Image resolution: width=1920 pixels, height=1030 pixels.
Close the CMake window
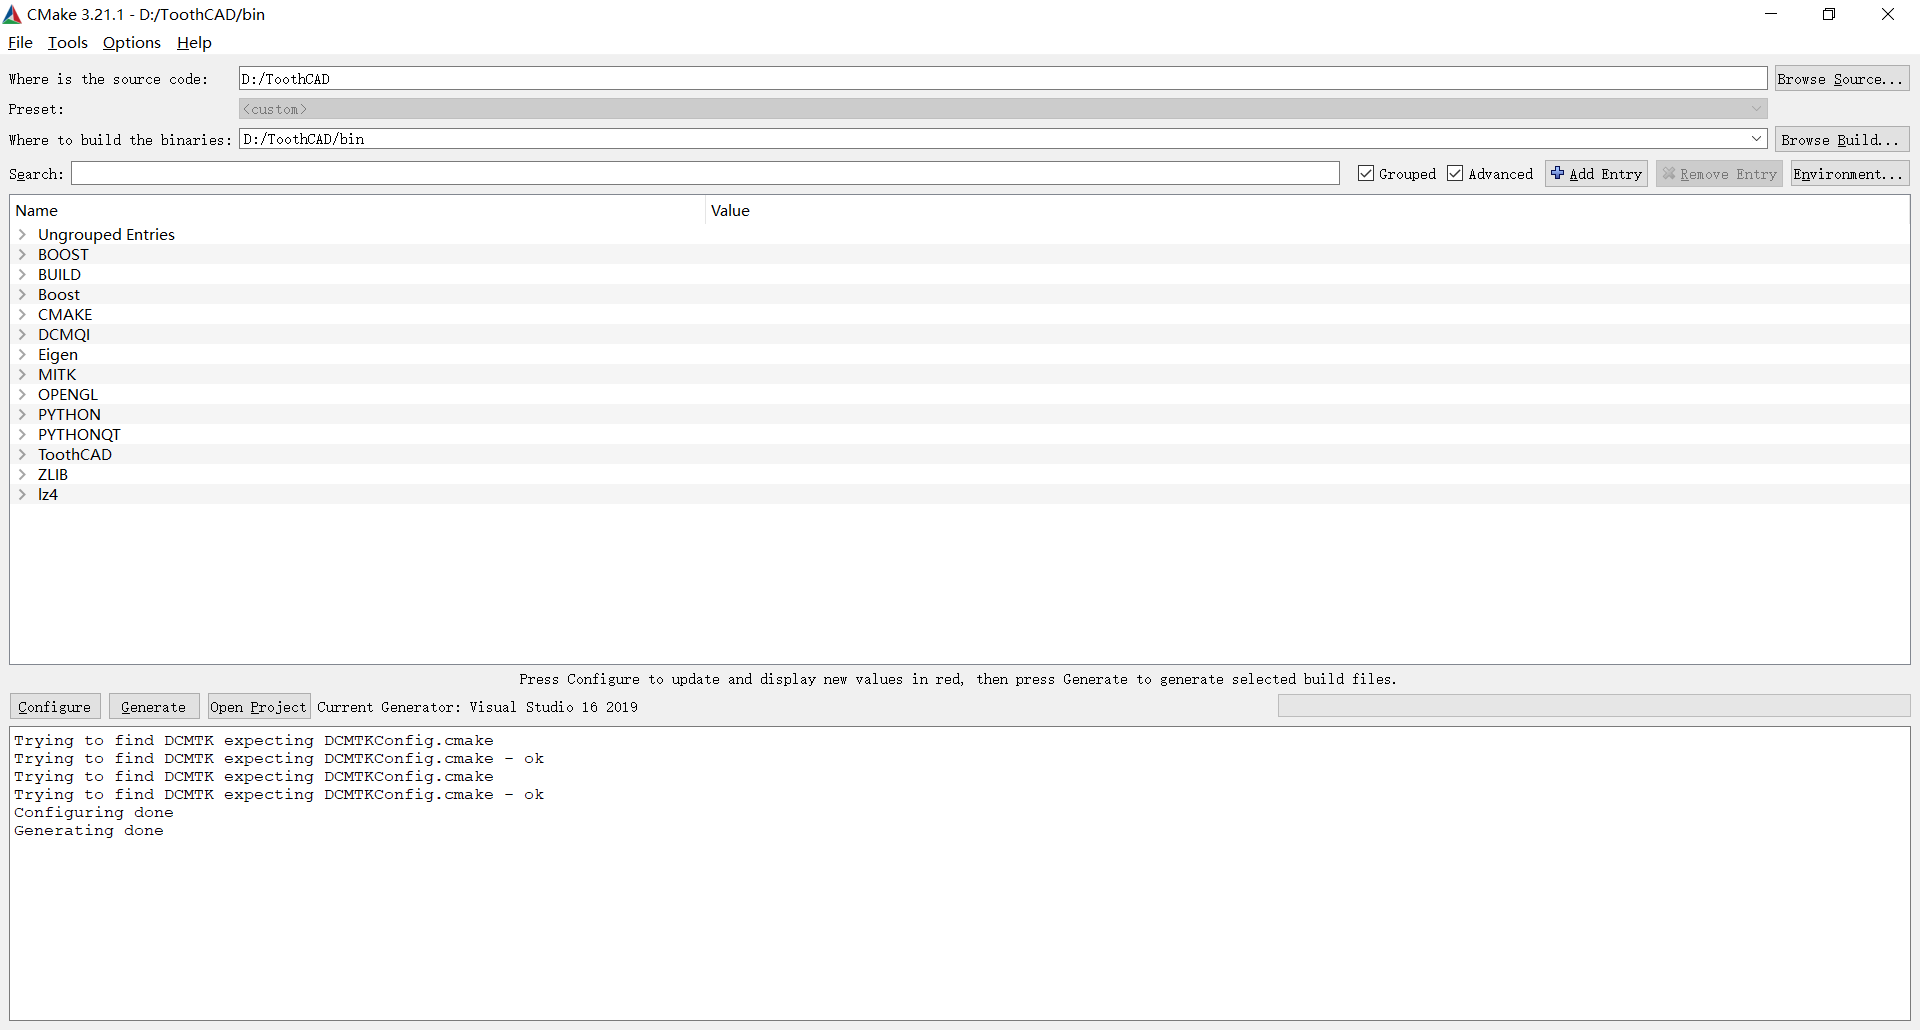[x=1888, y=14]
